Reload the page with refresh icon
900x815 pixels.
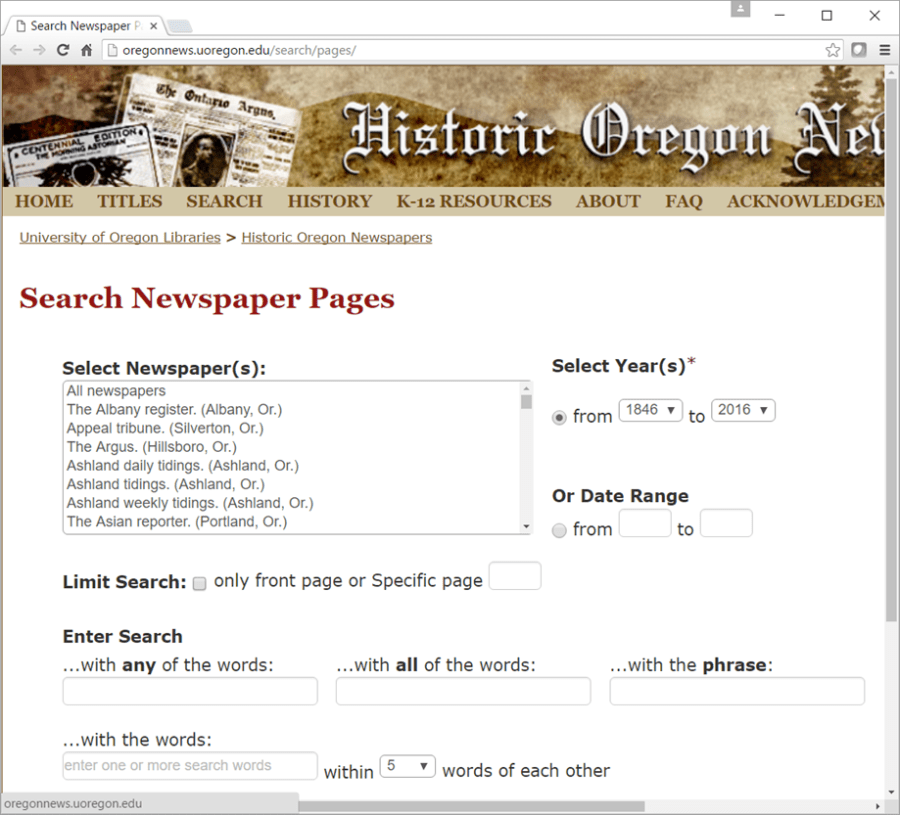(63, 50)
